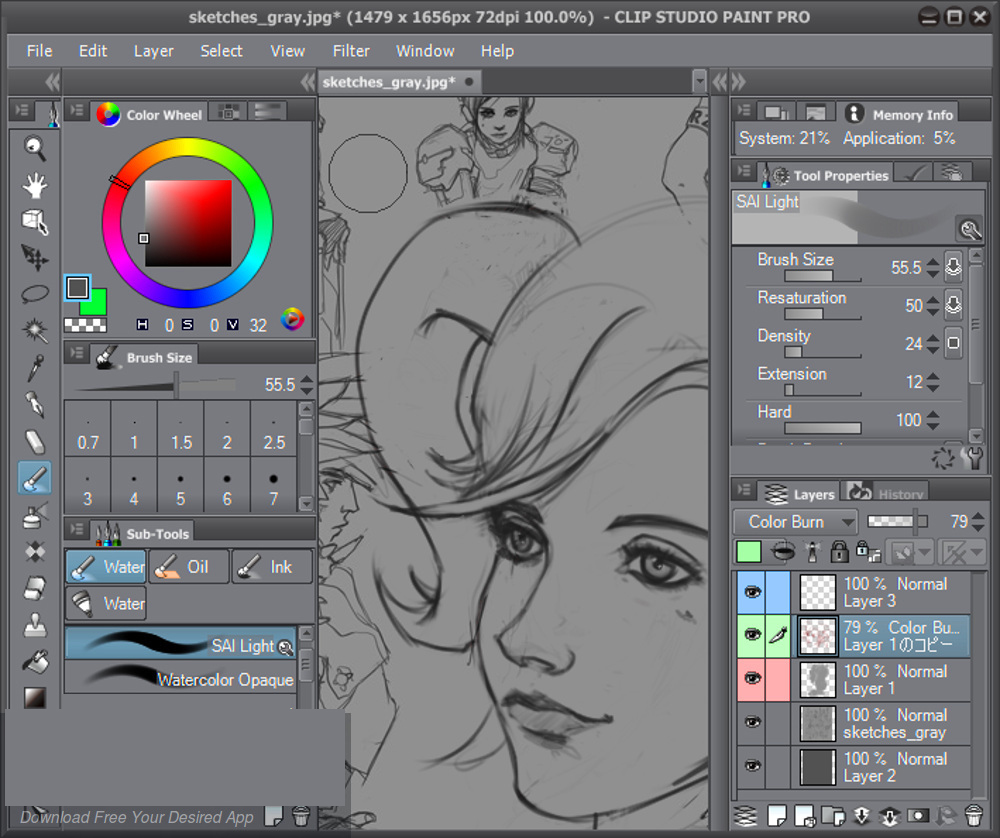Open sub tool detail wrench in Tool Properties
Image resolution: width=1000 pixels, height=838 pixels.
point(974,458)
